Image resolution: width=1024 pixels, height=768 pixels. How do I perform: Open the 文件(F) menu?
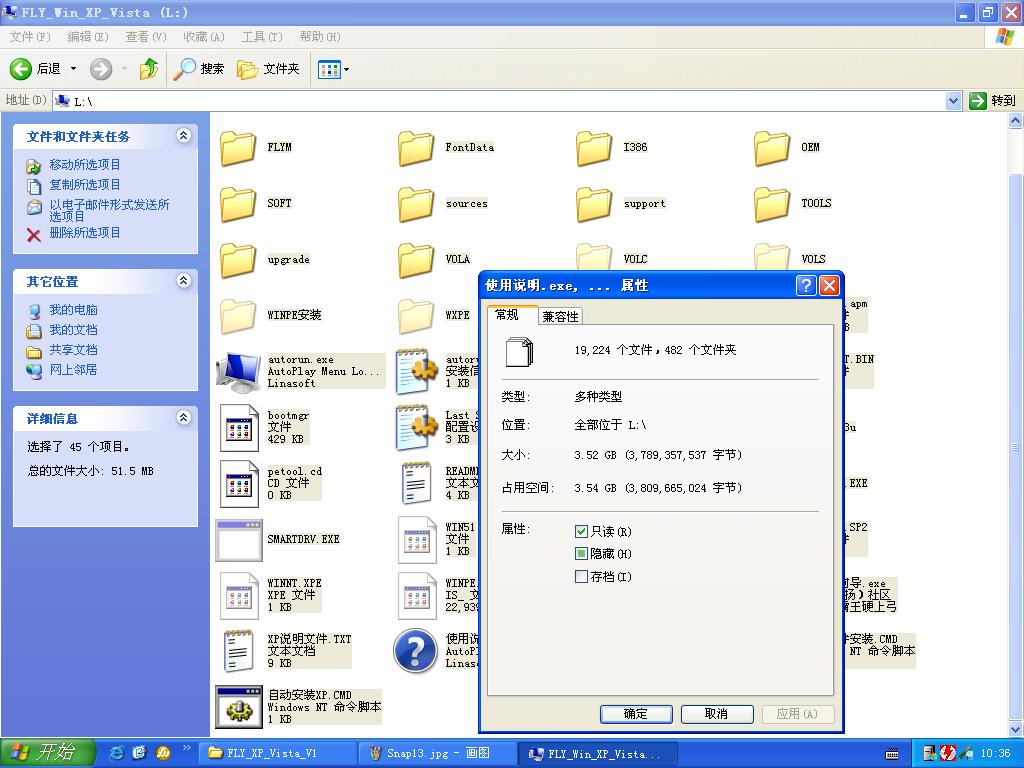(x=30, y=37)
